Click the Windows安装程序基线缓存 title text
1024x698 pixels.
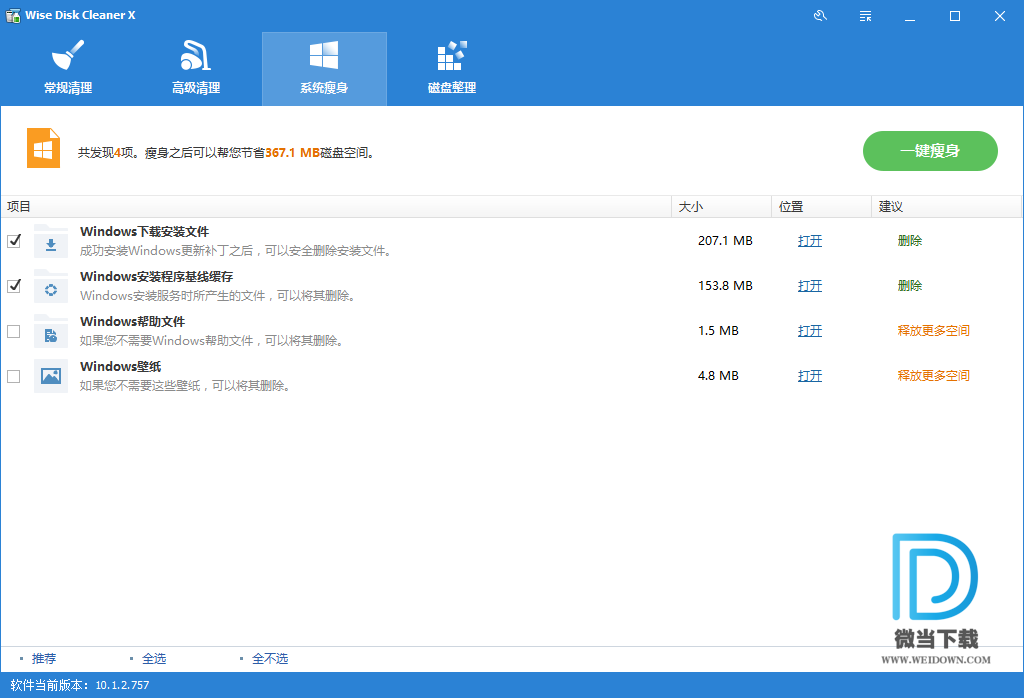coord(156,277)
